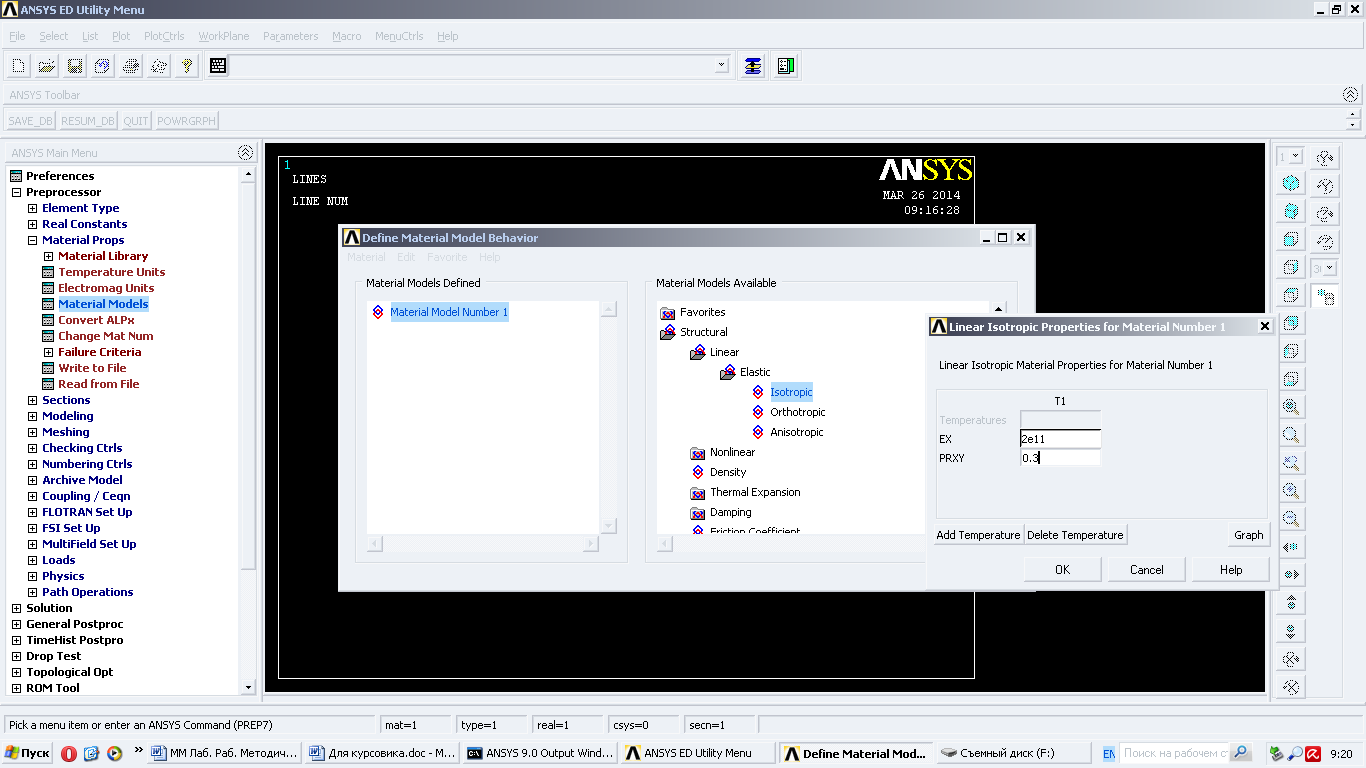Click Cancel in Linear Isotropic Properties dialog
Image resolution: width=1366 pixels, height=768 pixels.
pyautogui.click(x=1146, y=569)
